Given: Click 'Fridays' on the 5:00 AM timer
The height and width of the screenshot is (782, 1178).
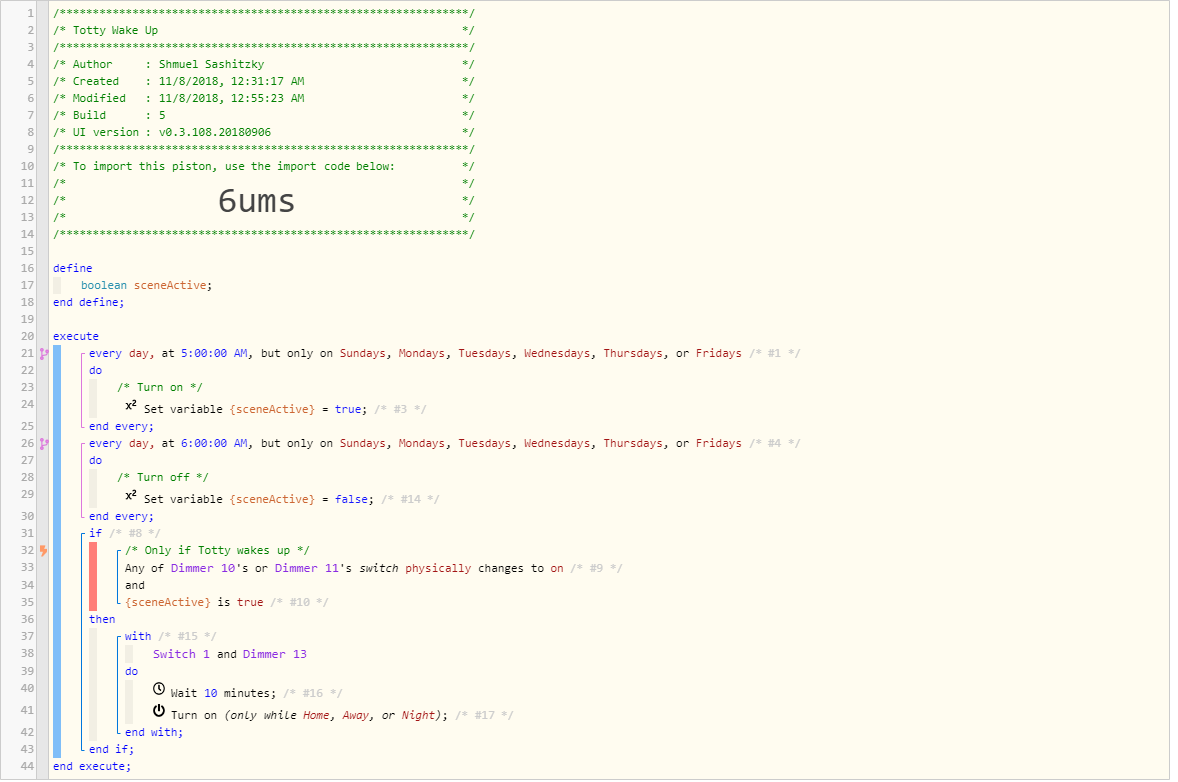Looking at the screenshot, I should tap(718, 353).
